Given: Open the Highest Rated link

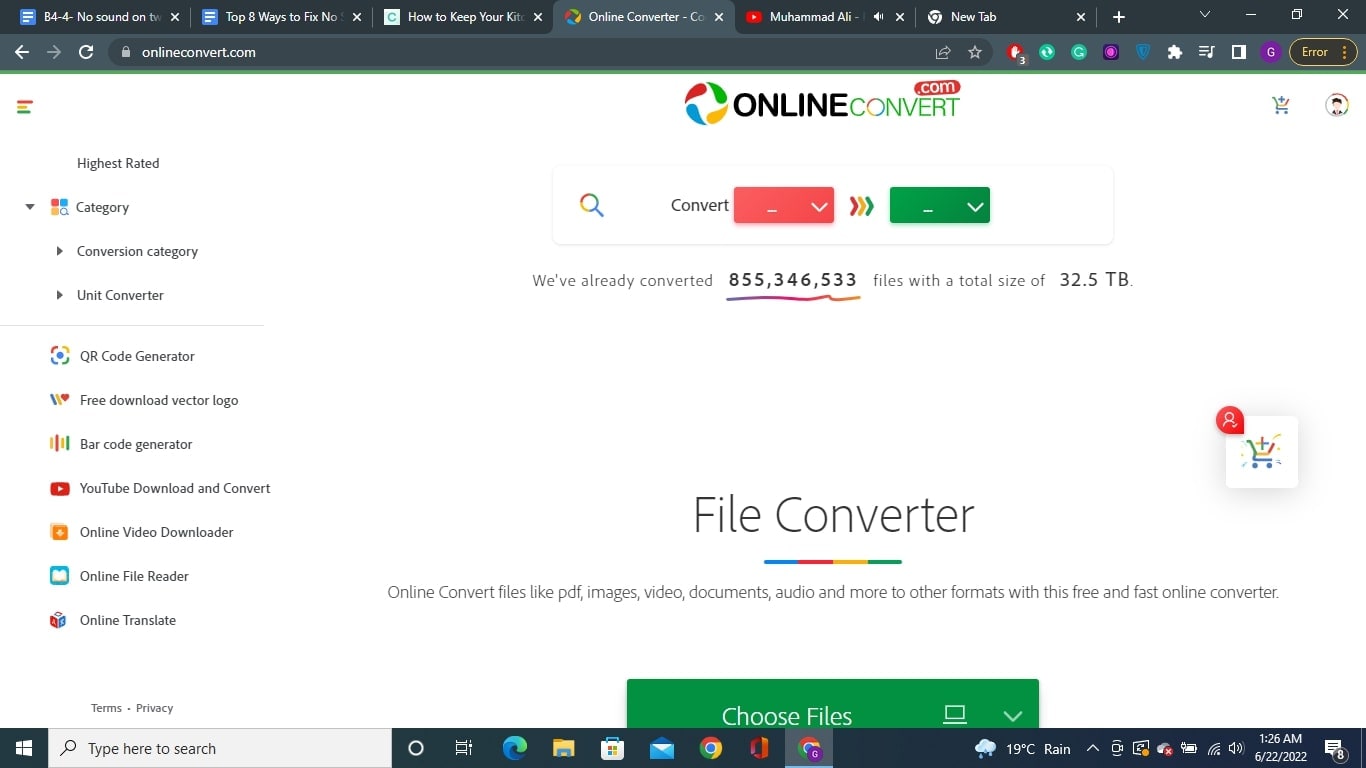Looking at the screenshot, I should pyautogui.click(x=118, y=163).
